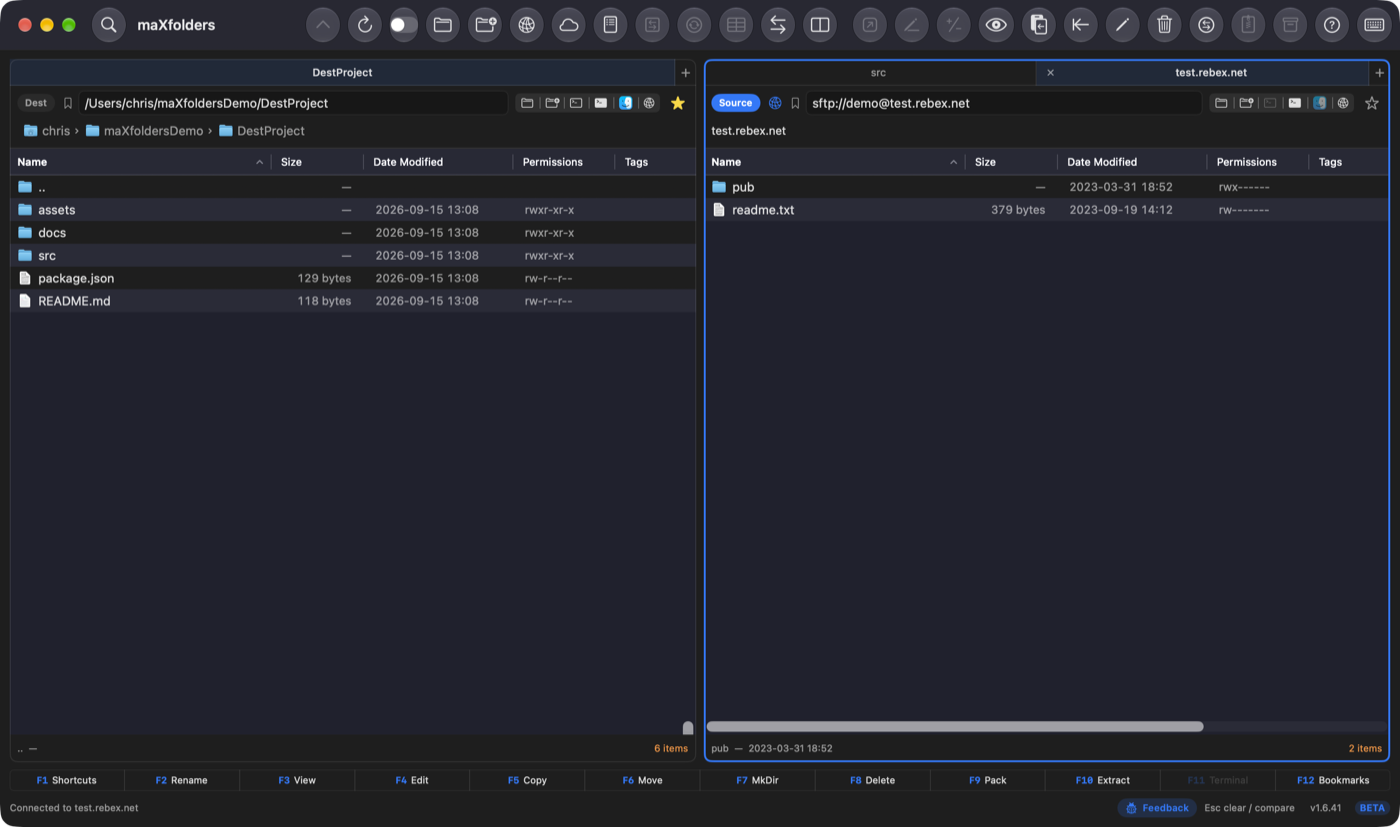Screen dimensions: 1400x827
Task: Select the pub folder in right pane
Action: [1047, 187]
